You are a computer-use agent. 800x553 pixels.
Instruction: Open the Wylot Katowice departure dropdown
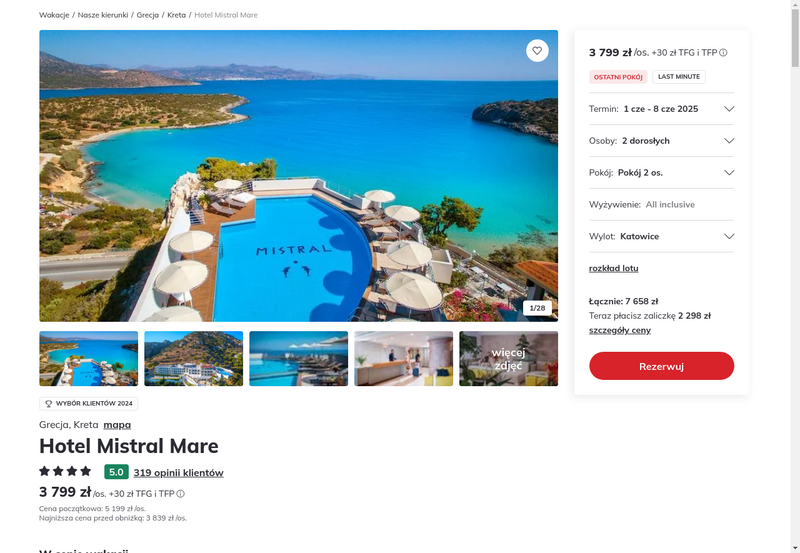661,236
